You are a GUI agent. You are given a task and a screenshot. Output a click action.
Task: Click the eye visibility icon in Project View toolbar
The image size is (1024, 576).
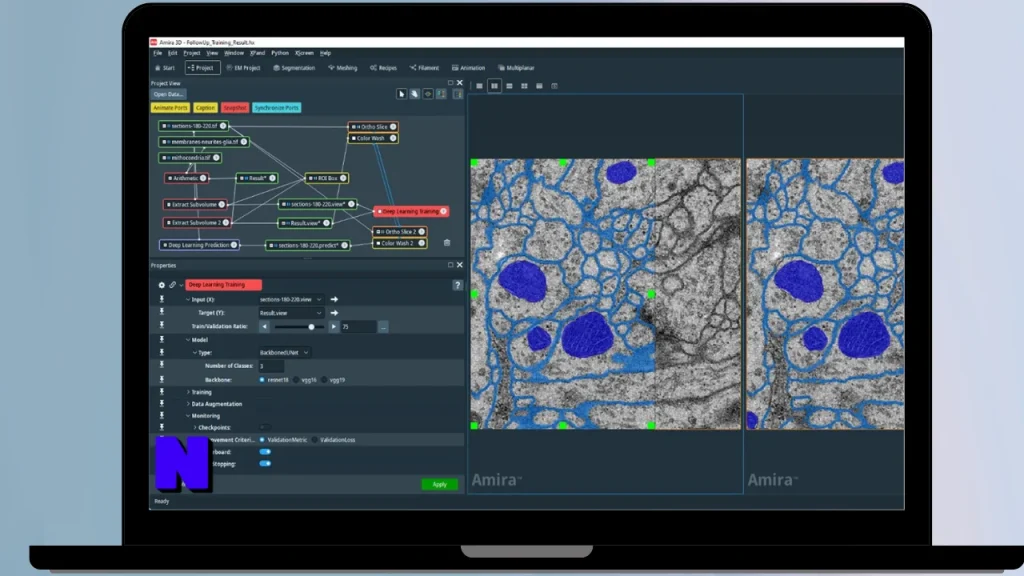click(428, 94)
